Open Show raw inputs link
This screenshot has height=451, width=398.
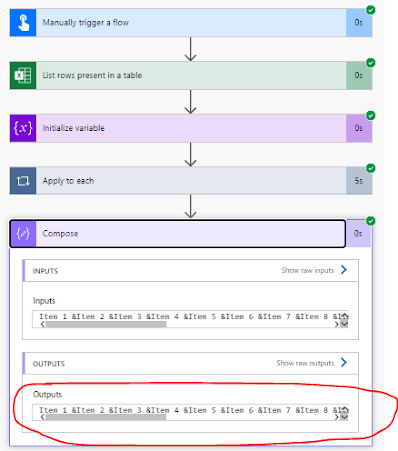308,270
